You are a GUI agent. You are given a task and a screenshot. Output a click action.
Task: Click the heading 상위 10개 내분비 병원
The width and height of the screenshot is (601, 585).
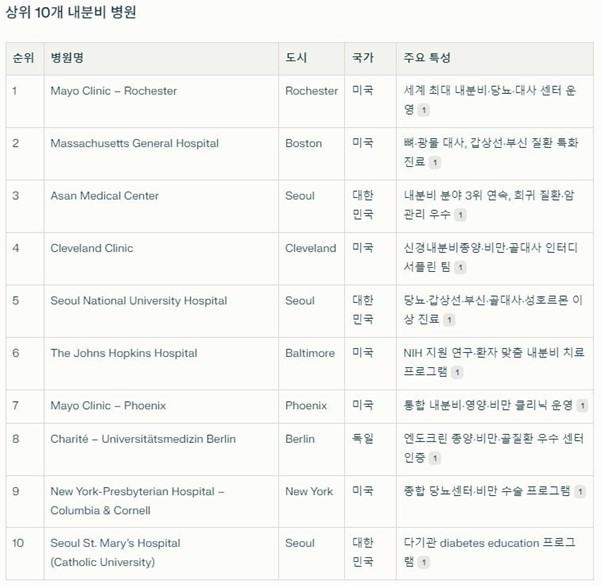tap(71, 12)
